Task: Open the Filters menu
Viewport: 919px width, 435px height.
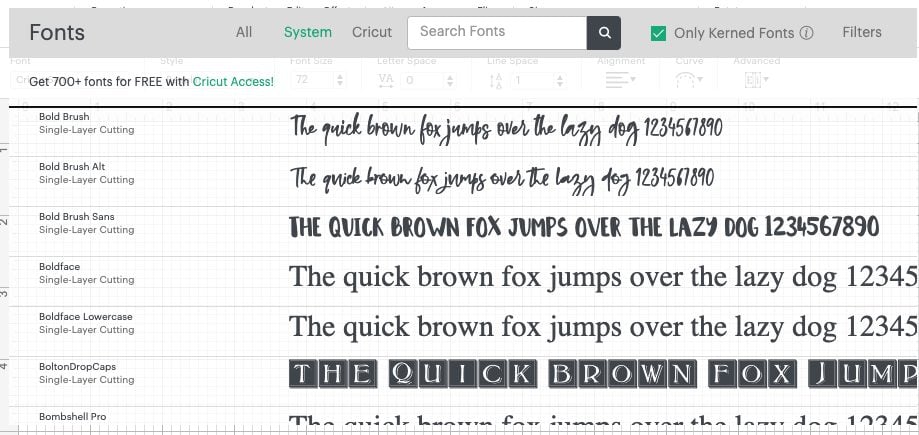Action: pyautogui.click(x=862, y=32)
